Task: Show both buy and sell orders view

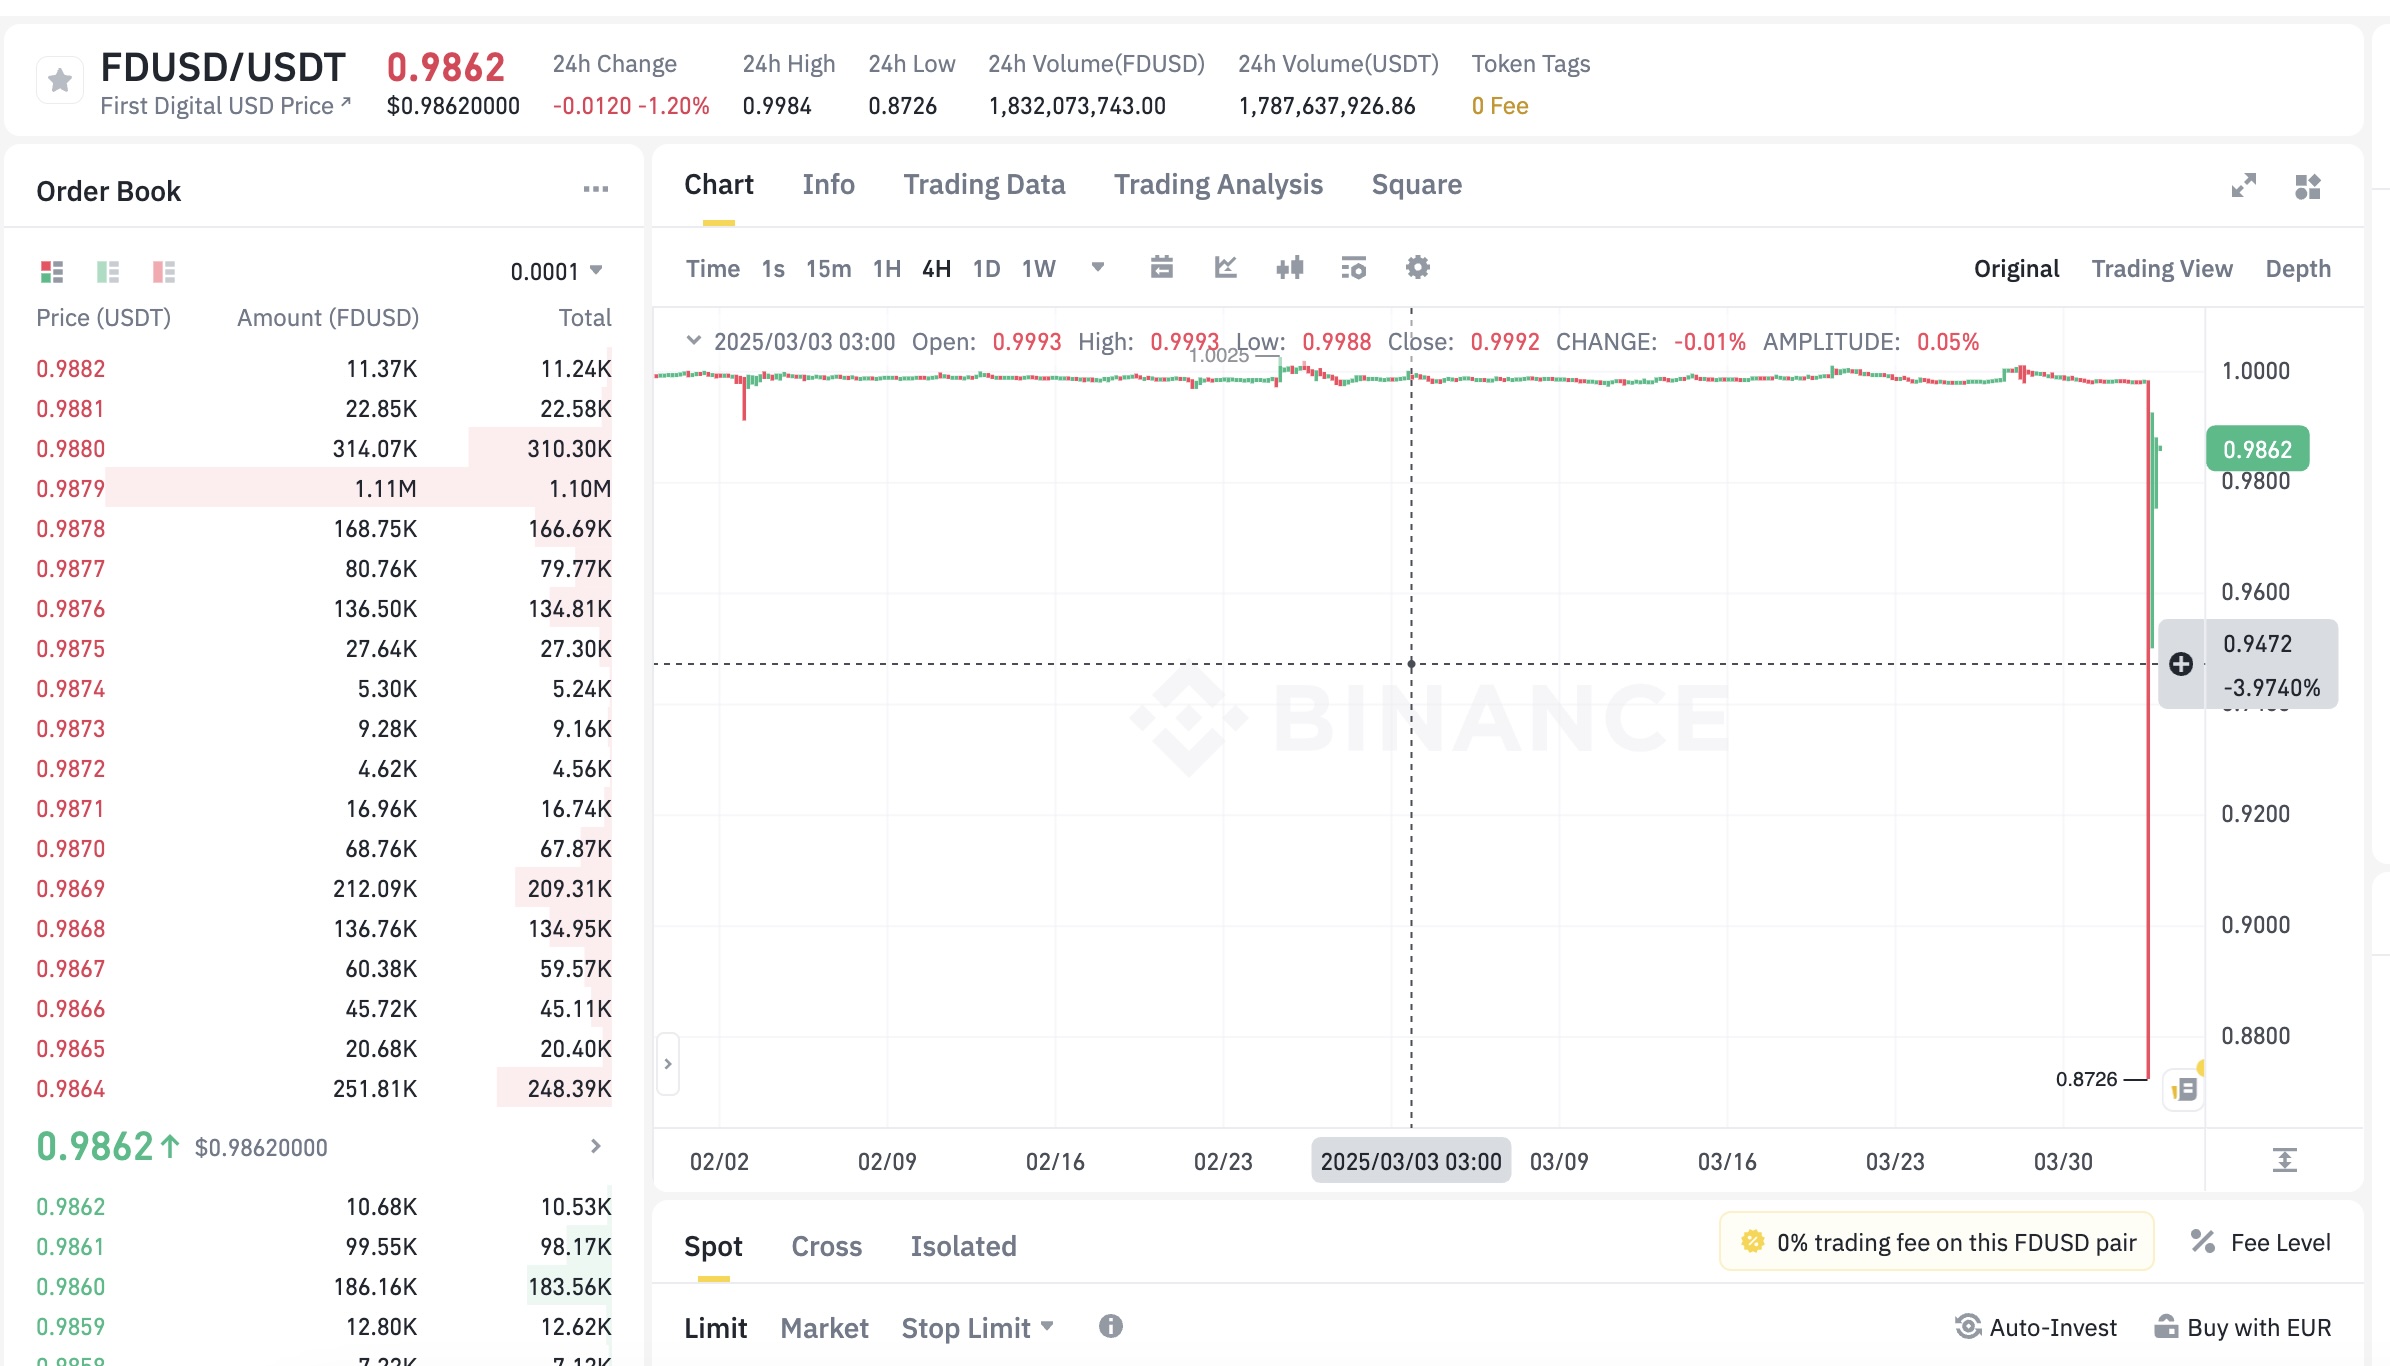Action: (x=52, y=271)
